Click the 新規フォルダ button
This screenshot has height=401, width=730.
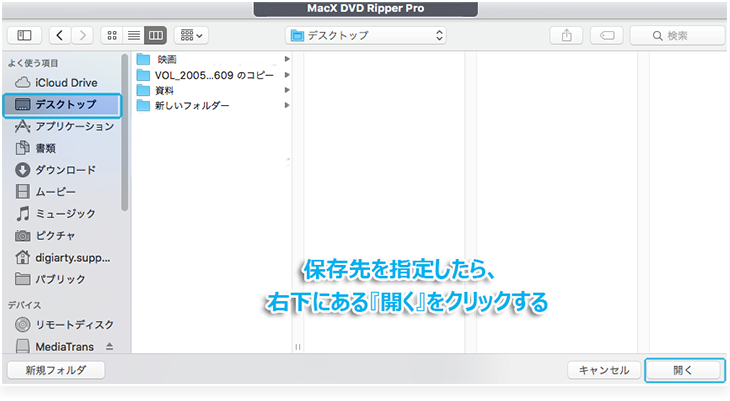[56, 370]
